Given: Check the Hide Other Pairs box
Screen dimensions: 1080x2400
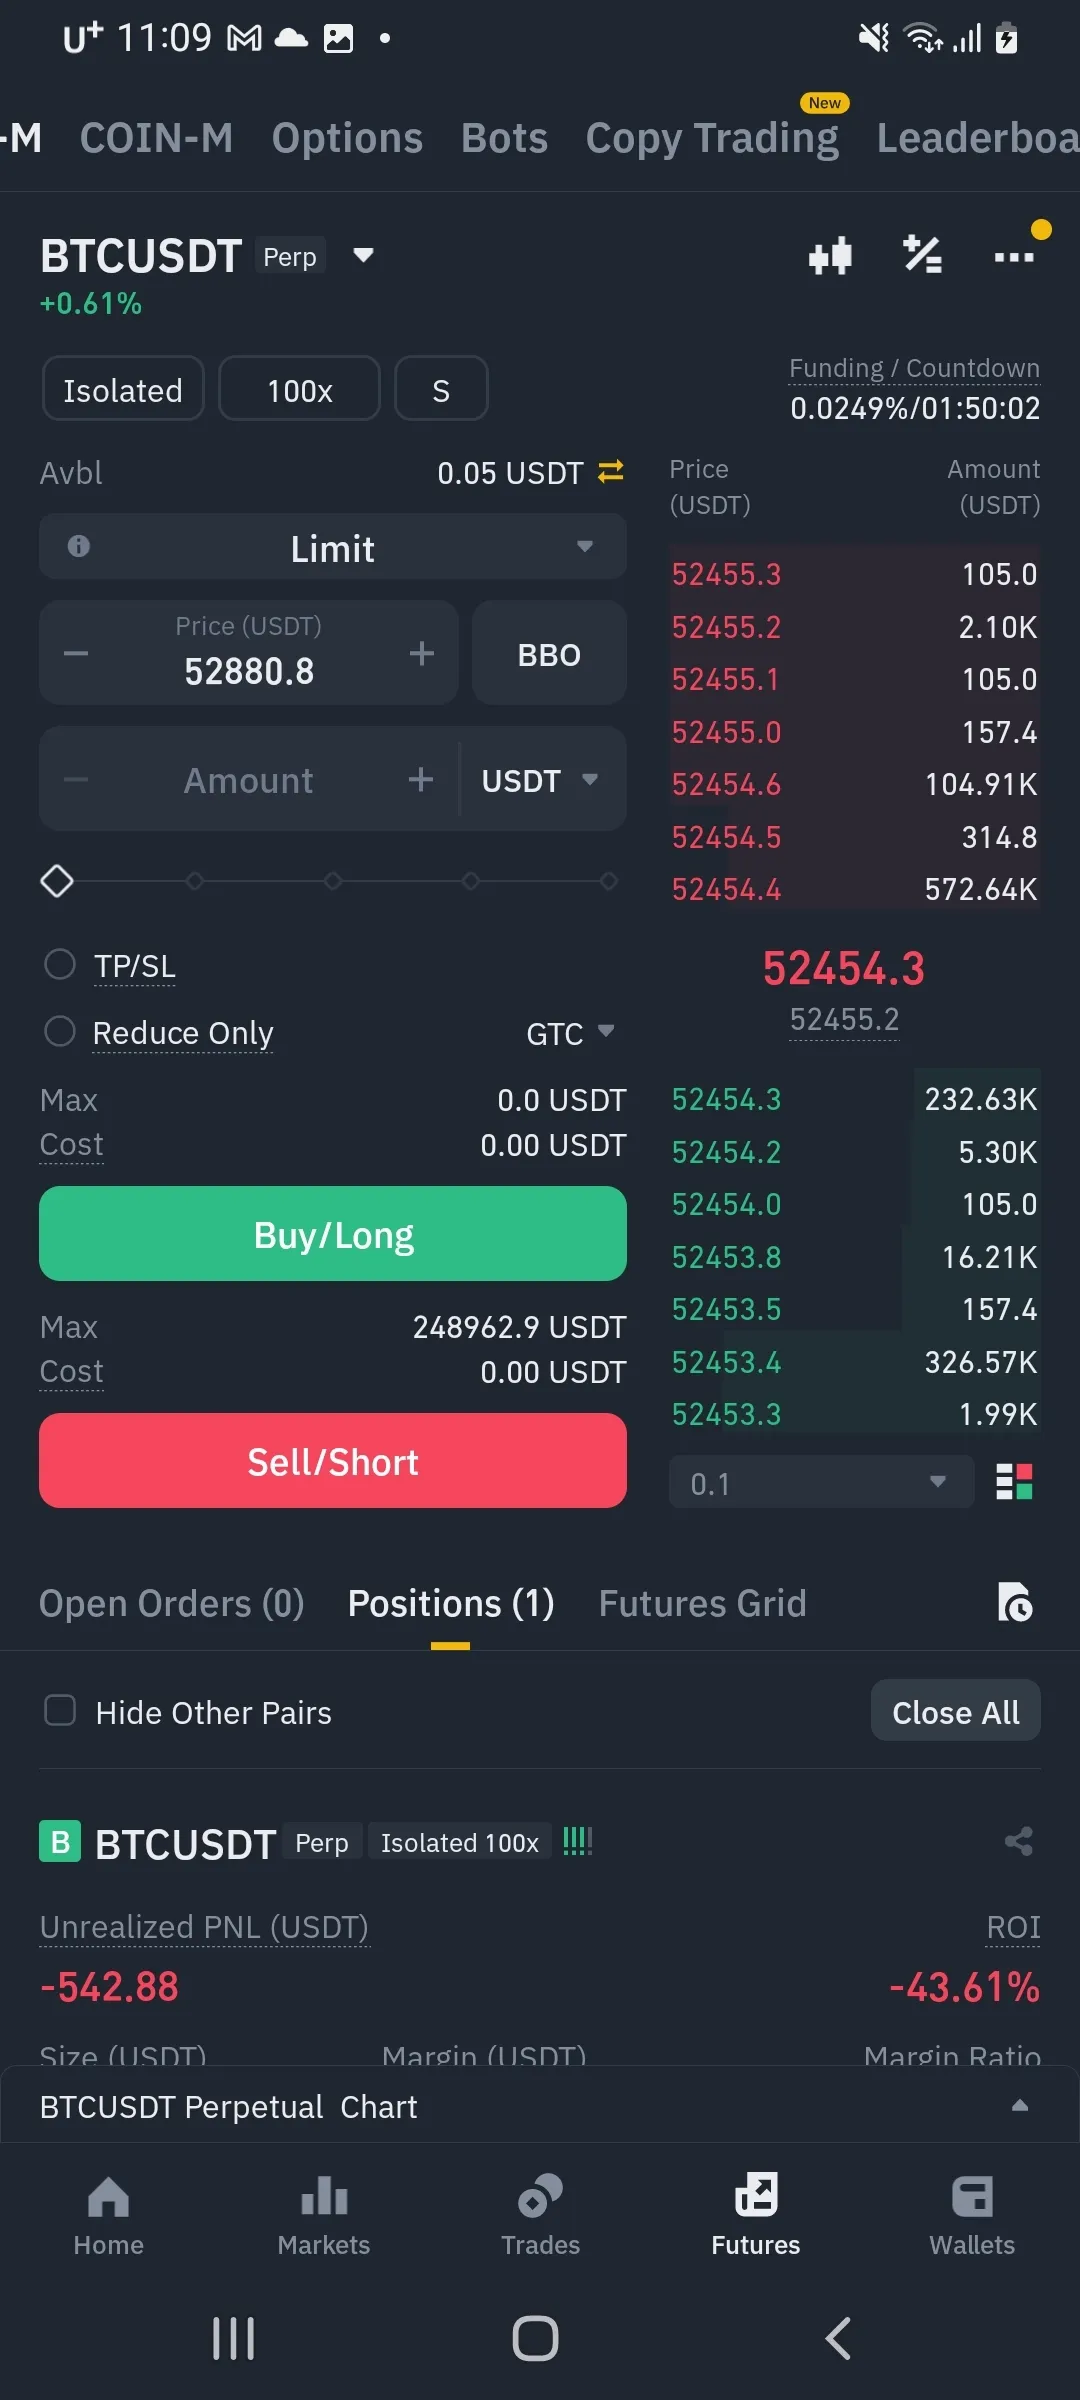Looking at the screenshot, I should [x=60, y=1711].
